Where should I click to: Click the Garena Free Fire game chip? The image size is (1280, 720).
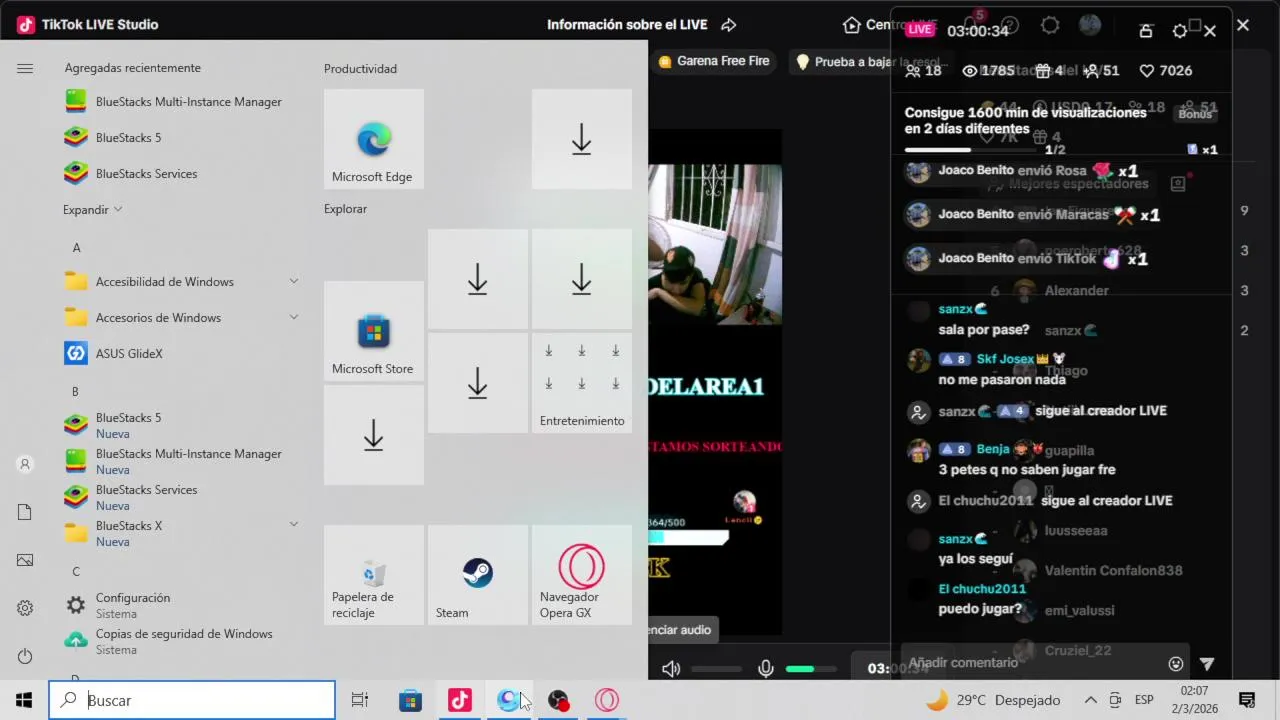(714, 61)
